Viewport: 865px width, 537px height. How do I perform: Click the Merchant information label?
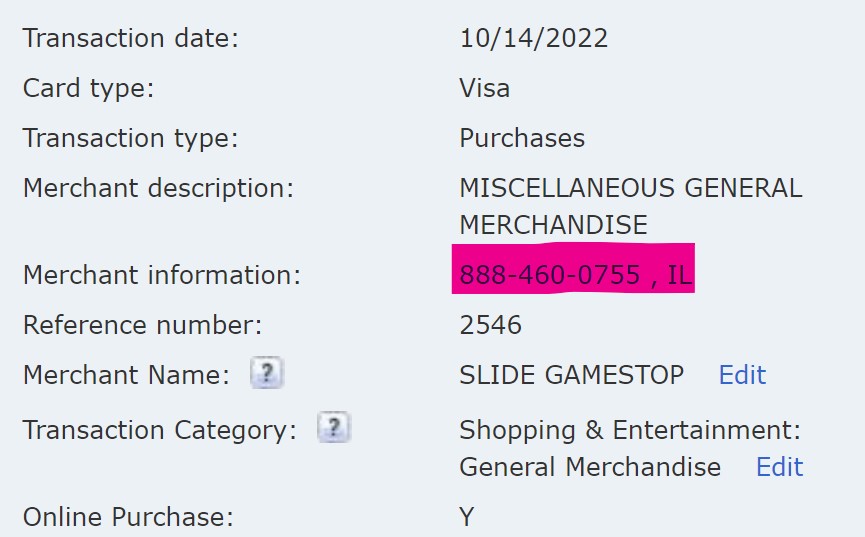tap(161, 275)
